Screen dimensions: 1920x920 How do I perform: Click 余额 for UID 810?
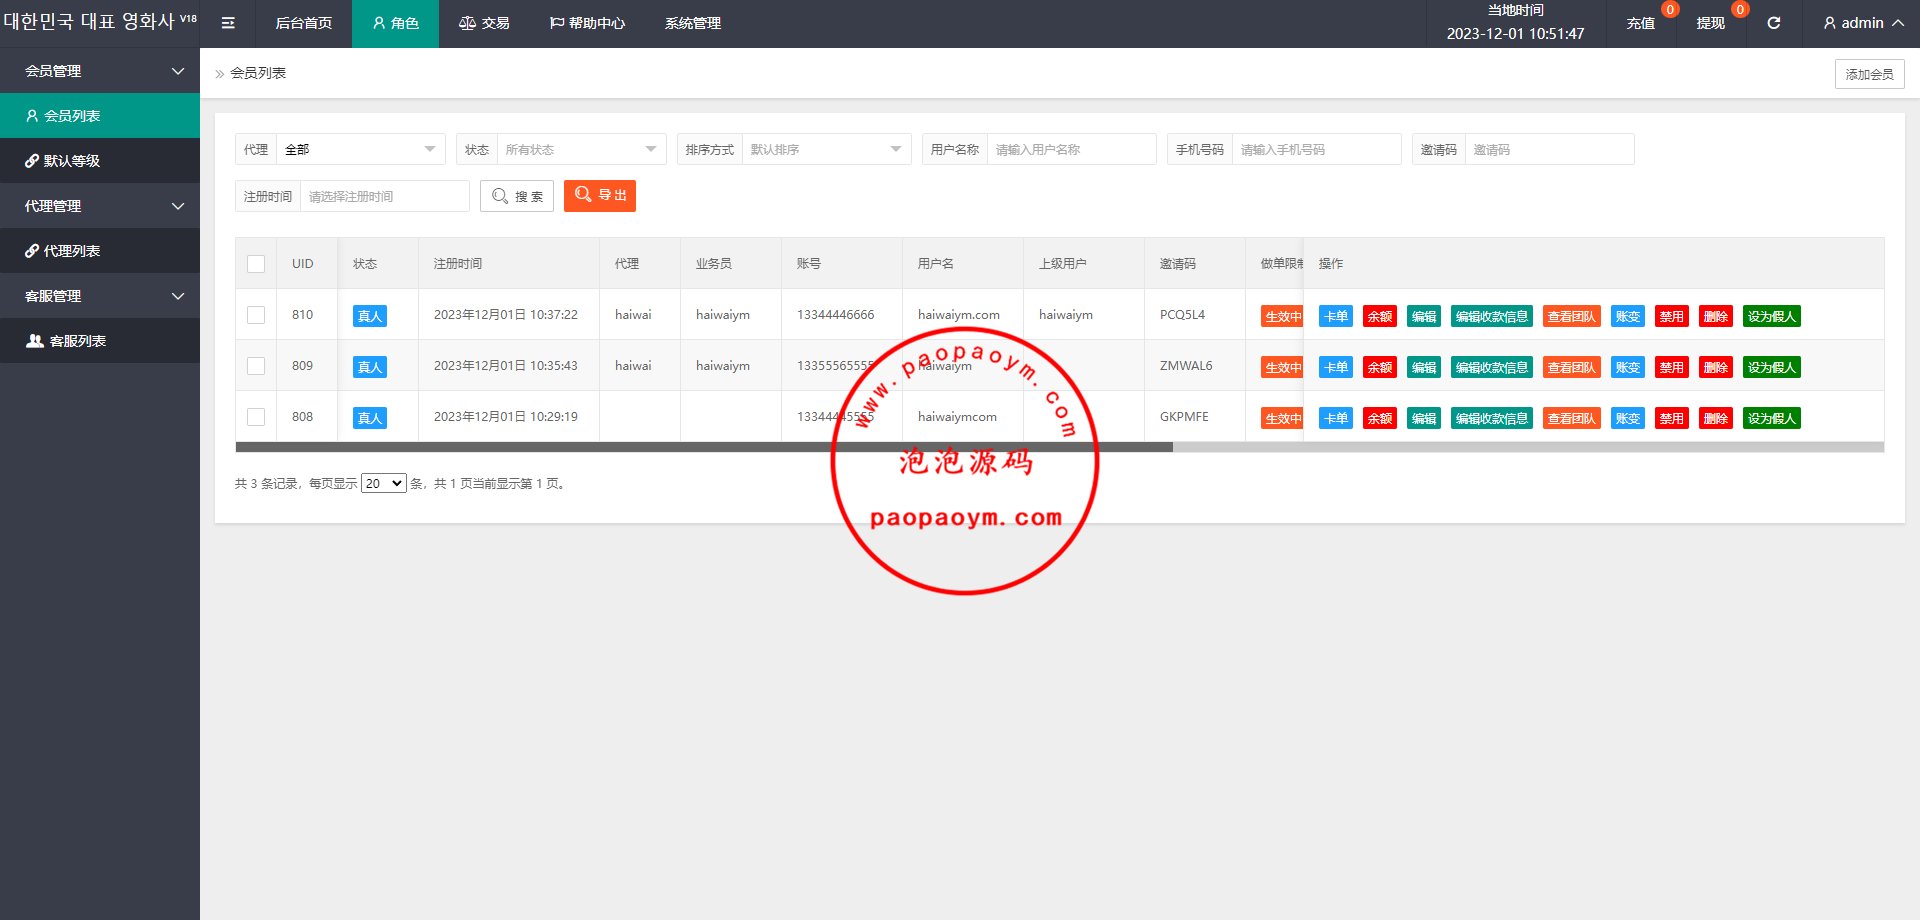[1380, 316]
